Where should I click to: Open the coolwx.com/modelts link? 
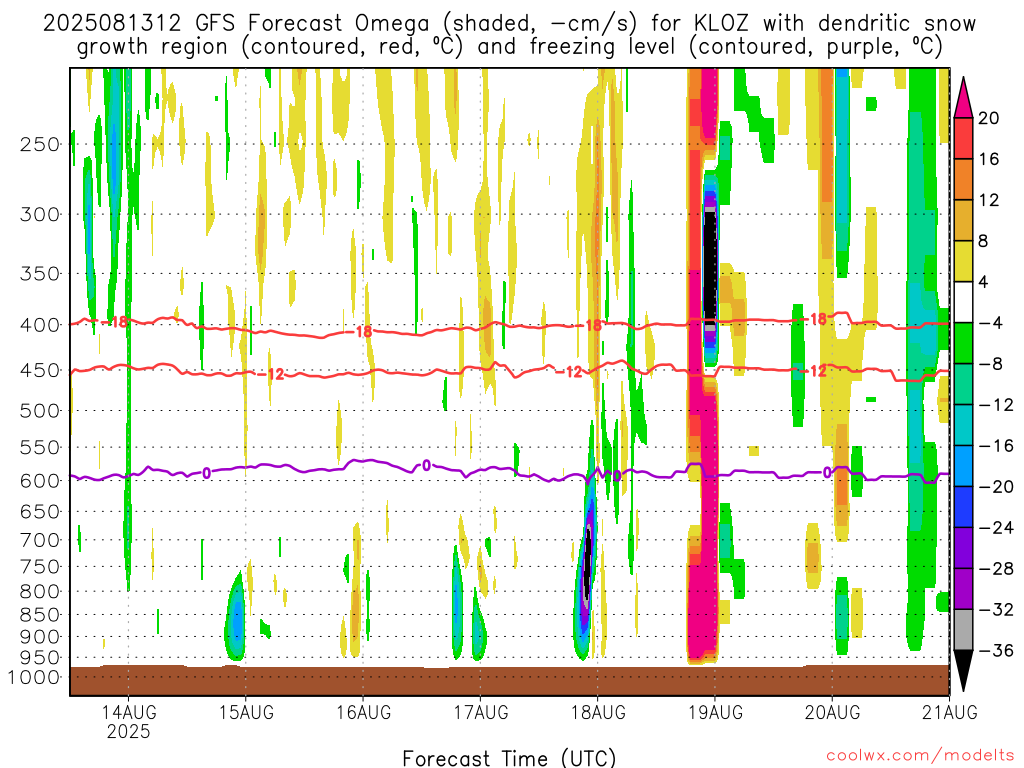tap(920, 756)
